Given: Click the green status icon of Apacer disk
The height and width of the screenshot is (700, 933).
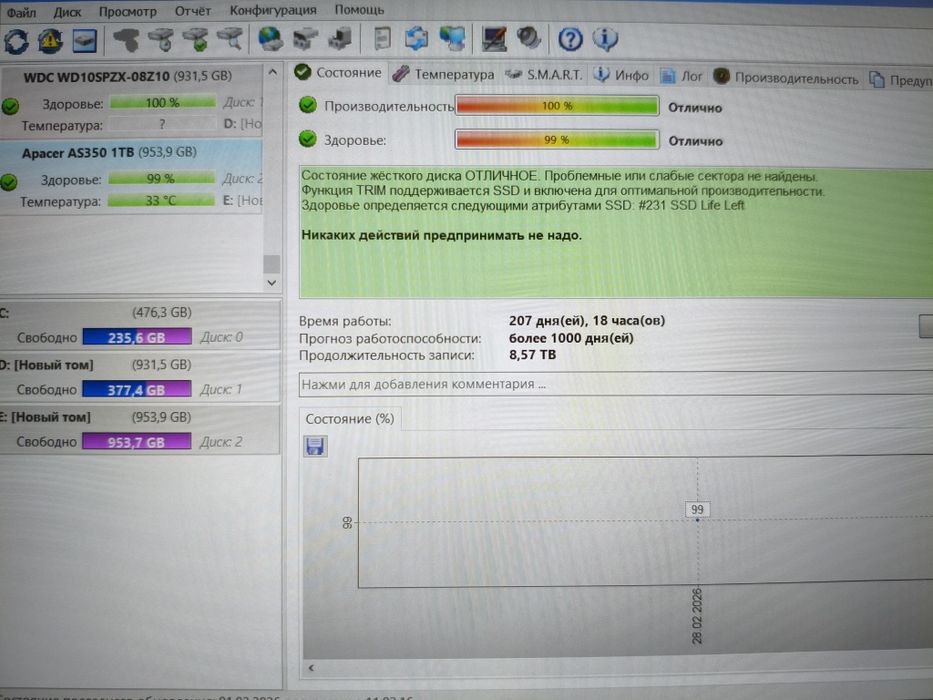Looking at the screenshot, I should (9, 182).
